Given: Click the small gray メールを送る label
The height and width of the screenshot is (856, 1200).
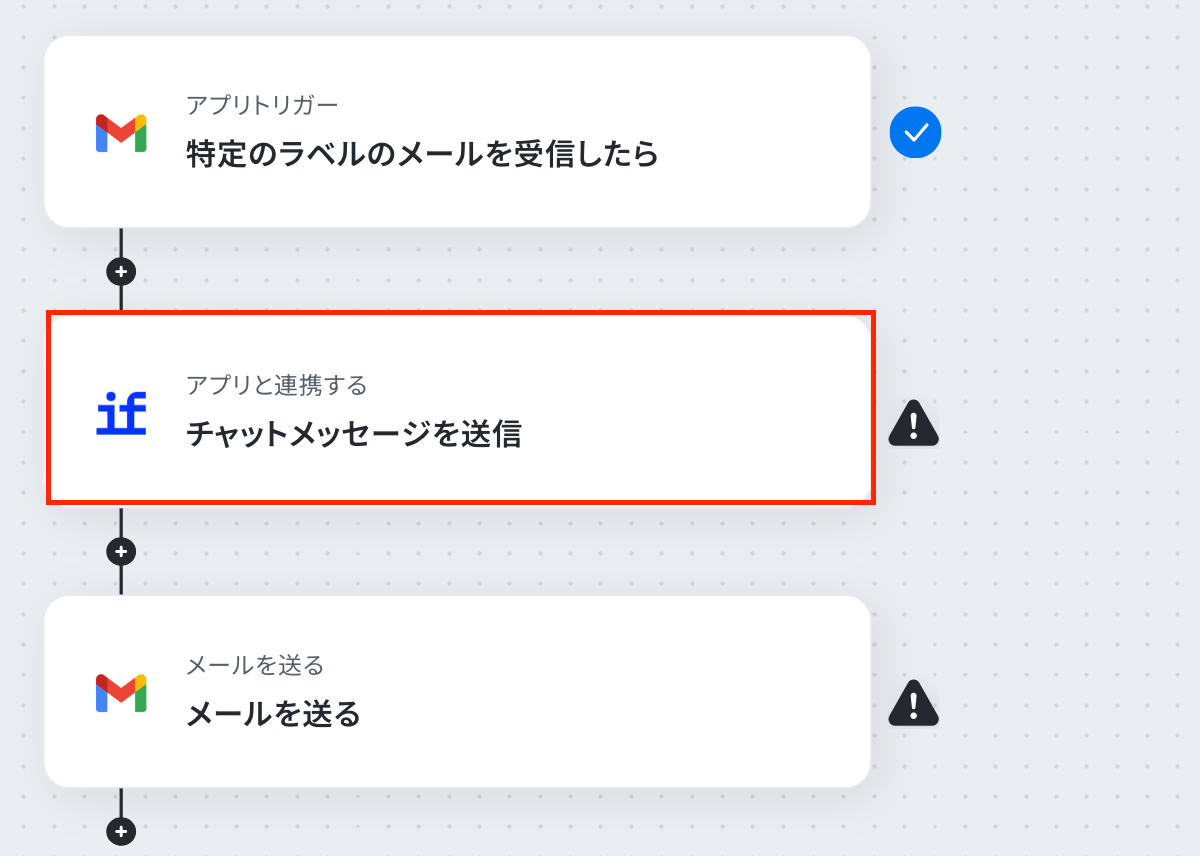Looking at the screenshot, I should pos(255,665).
